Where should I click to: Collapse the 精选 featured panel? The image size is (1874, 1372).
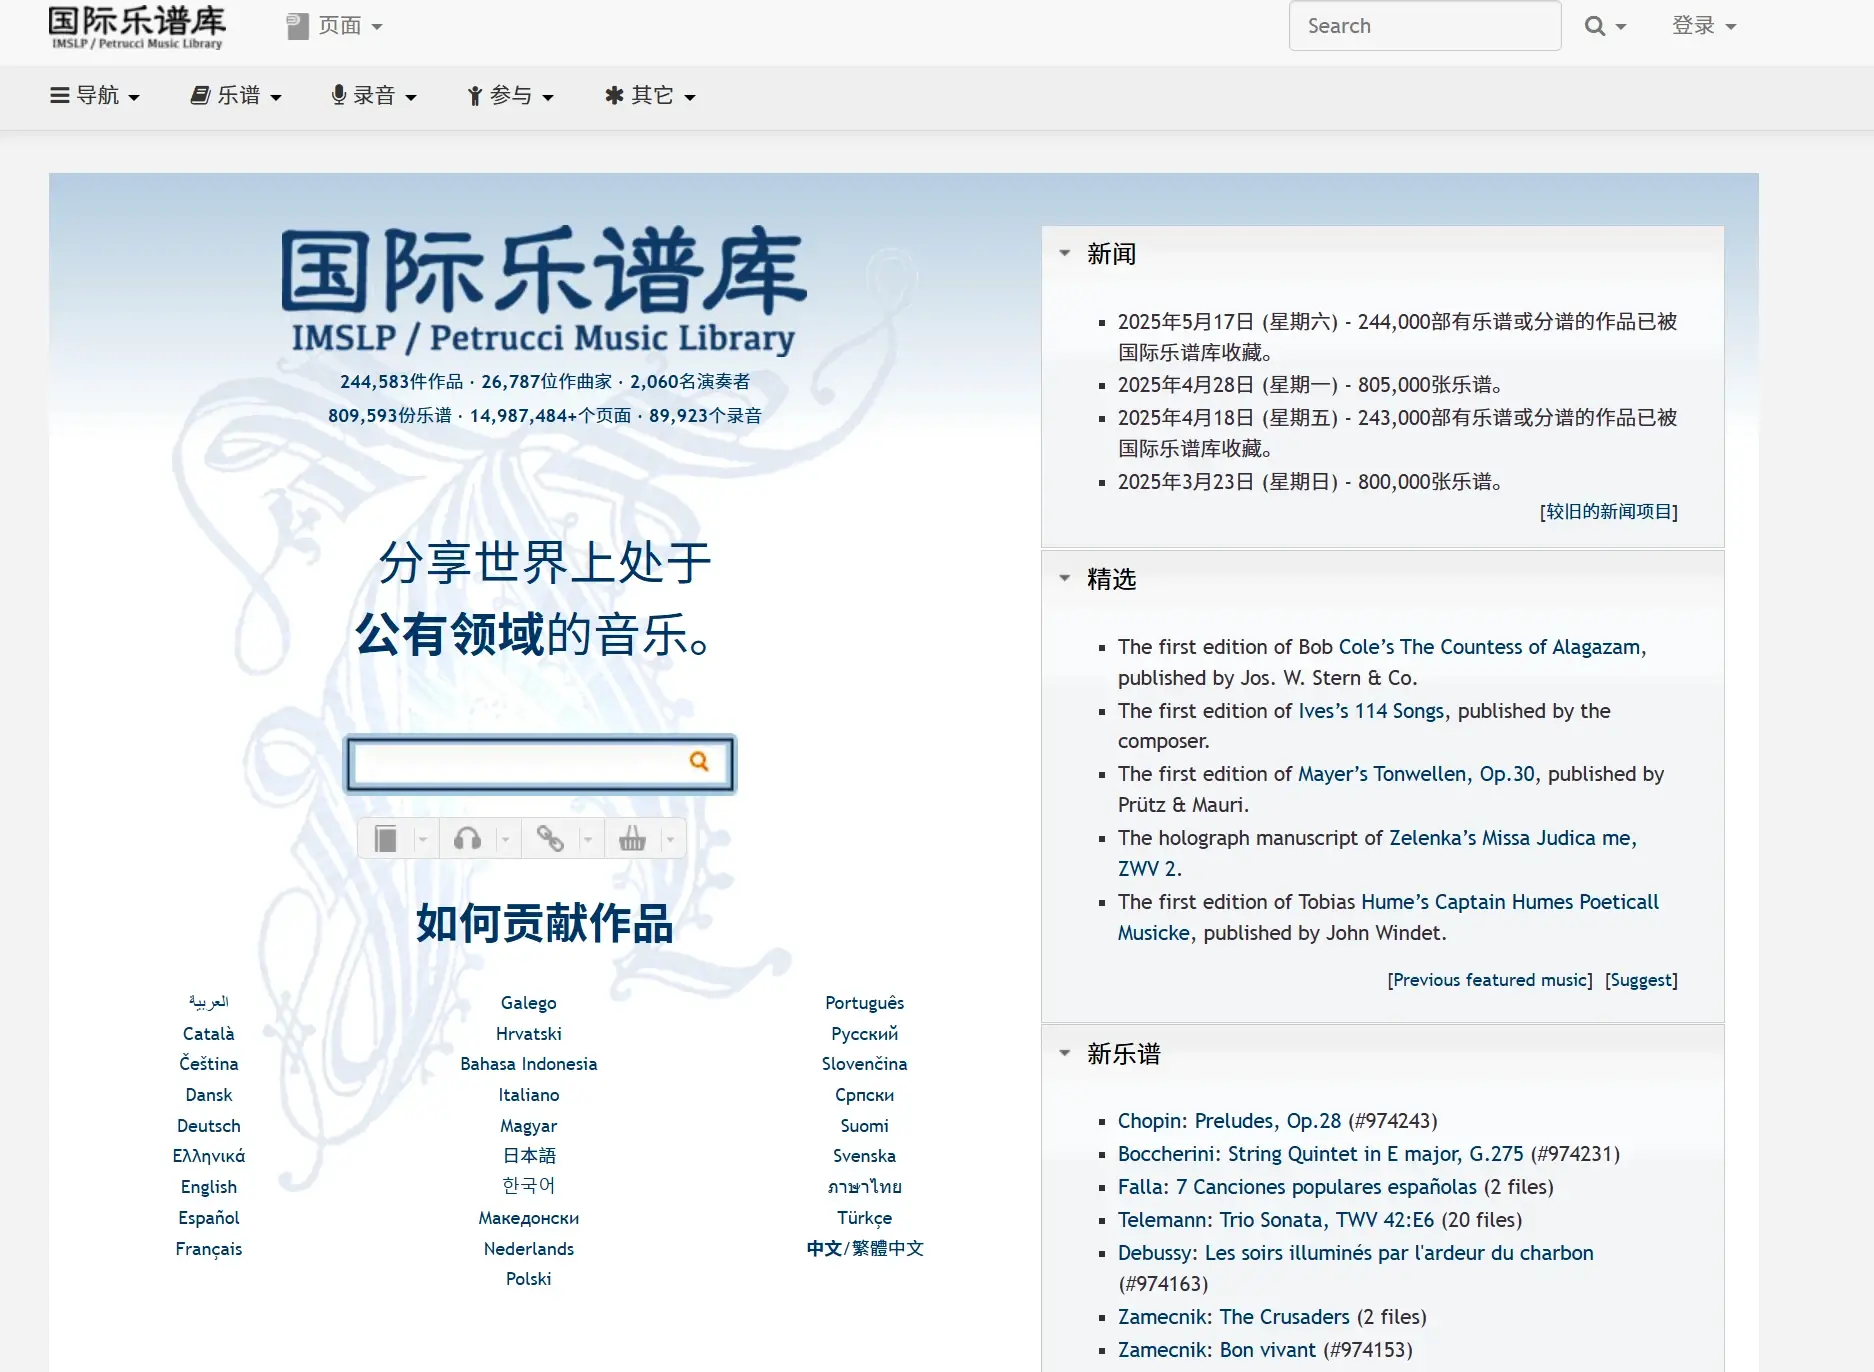point(1063,578)
